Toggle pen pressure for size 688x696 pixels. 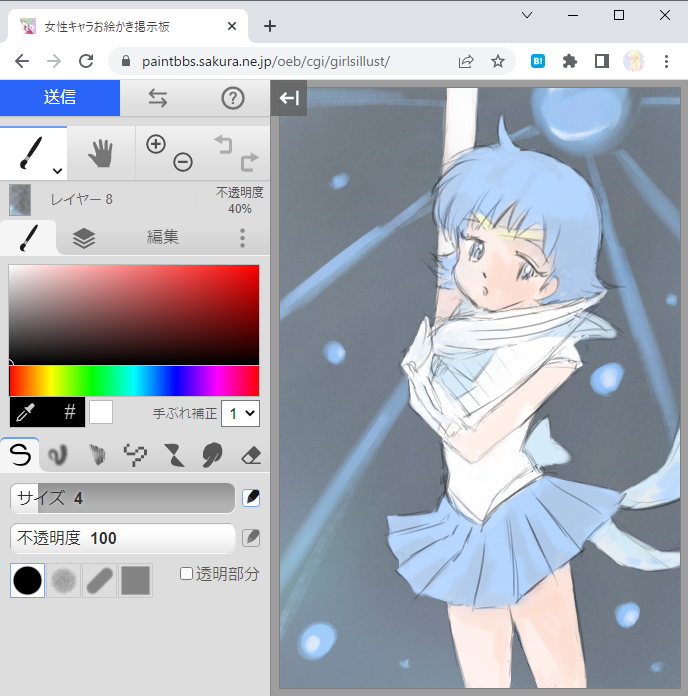[251, 498]
